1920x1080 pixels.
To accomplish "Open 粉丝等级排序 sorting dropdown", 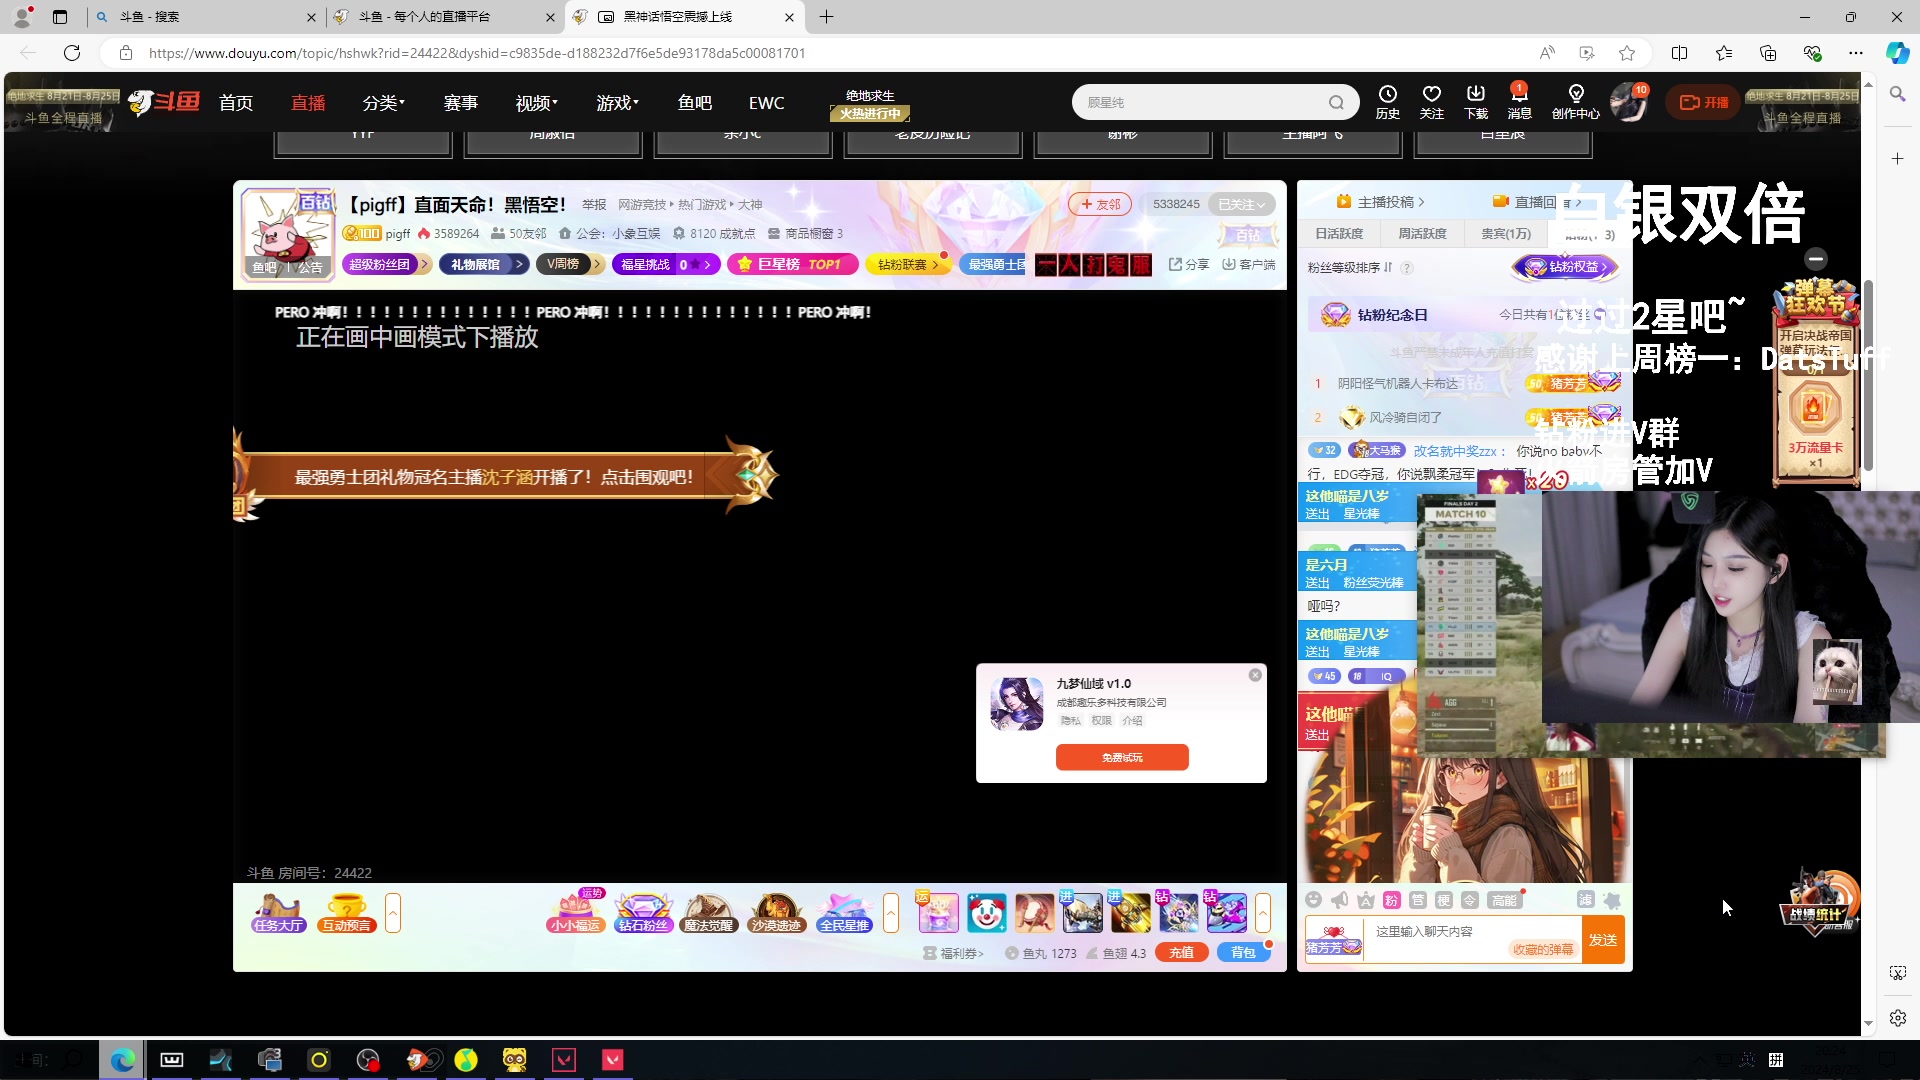I will click(1349, 267).
